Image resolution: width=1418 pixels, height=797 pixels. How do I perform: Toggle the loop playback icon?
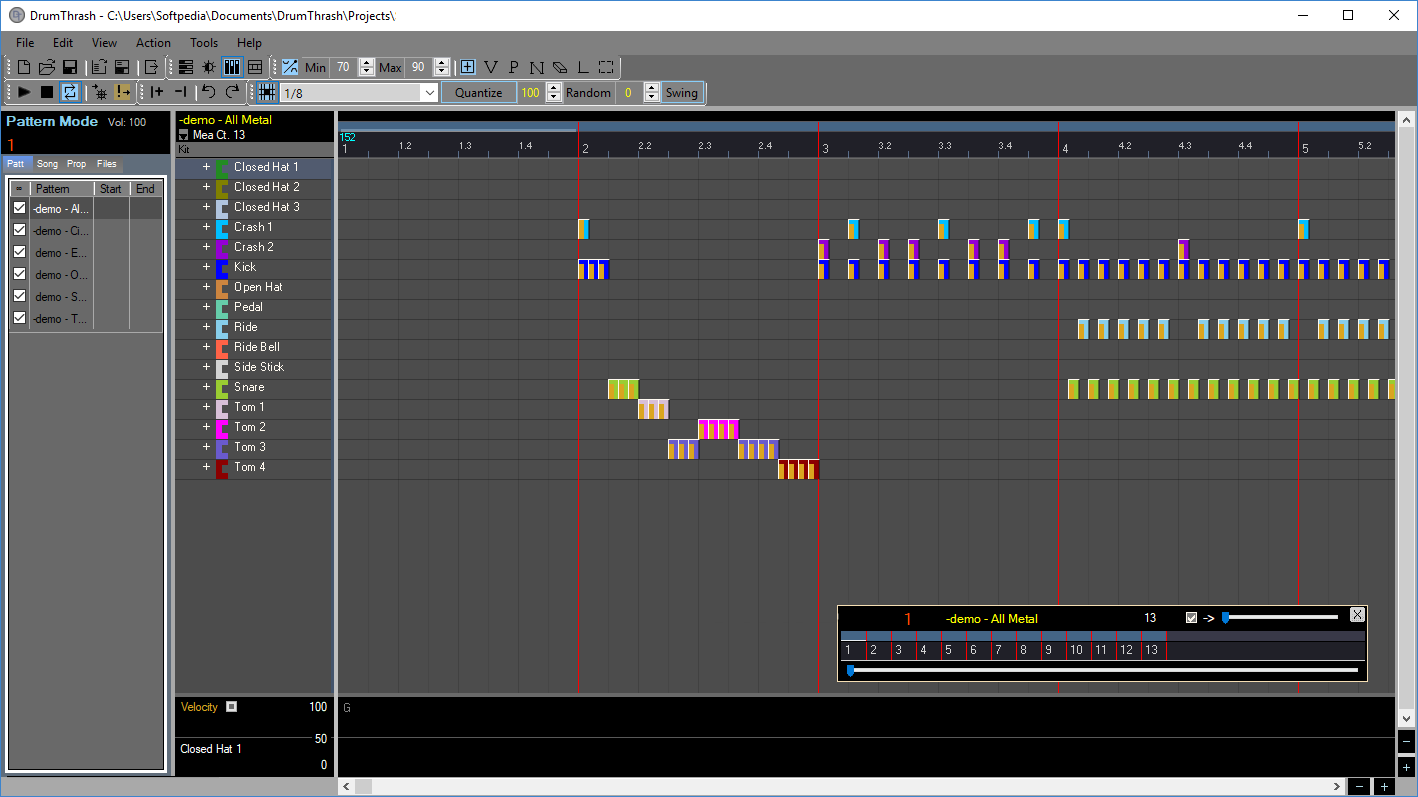(70, 92)
